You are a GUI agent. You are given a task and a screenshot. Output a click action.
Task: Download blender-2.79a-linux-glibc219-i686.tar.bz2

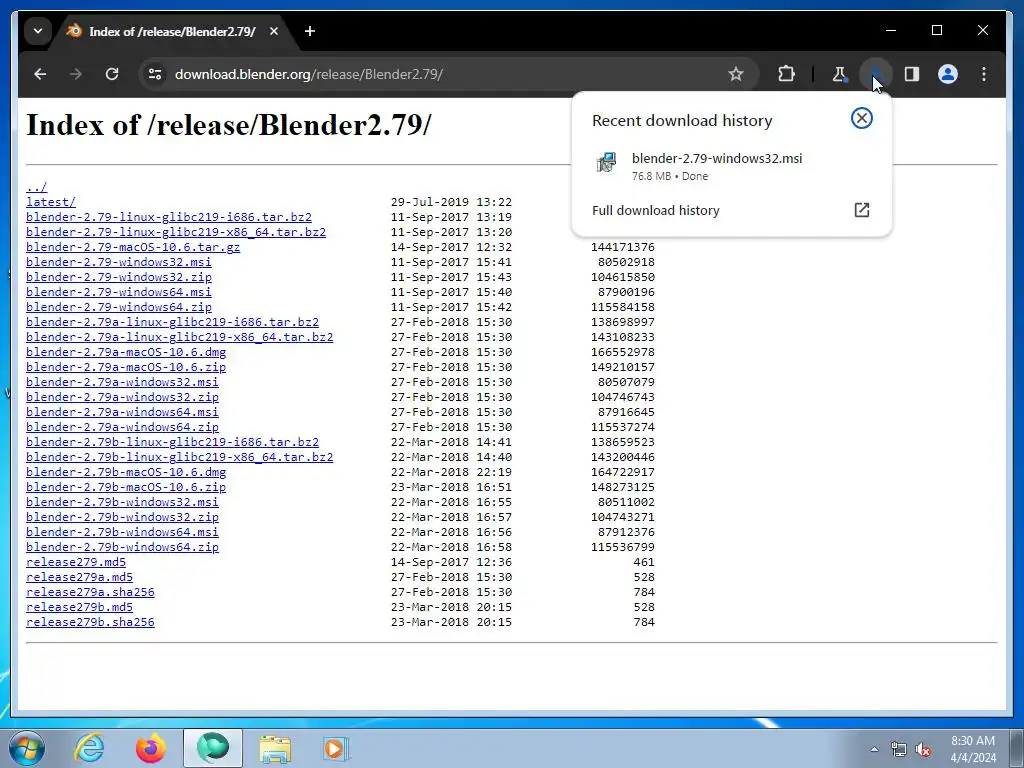(172, 323)
